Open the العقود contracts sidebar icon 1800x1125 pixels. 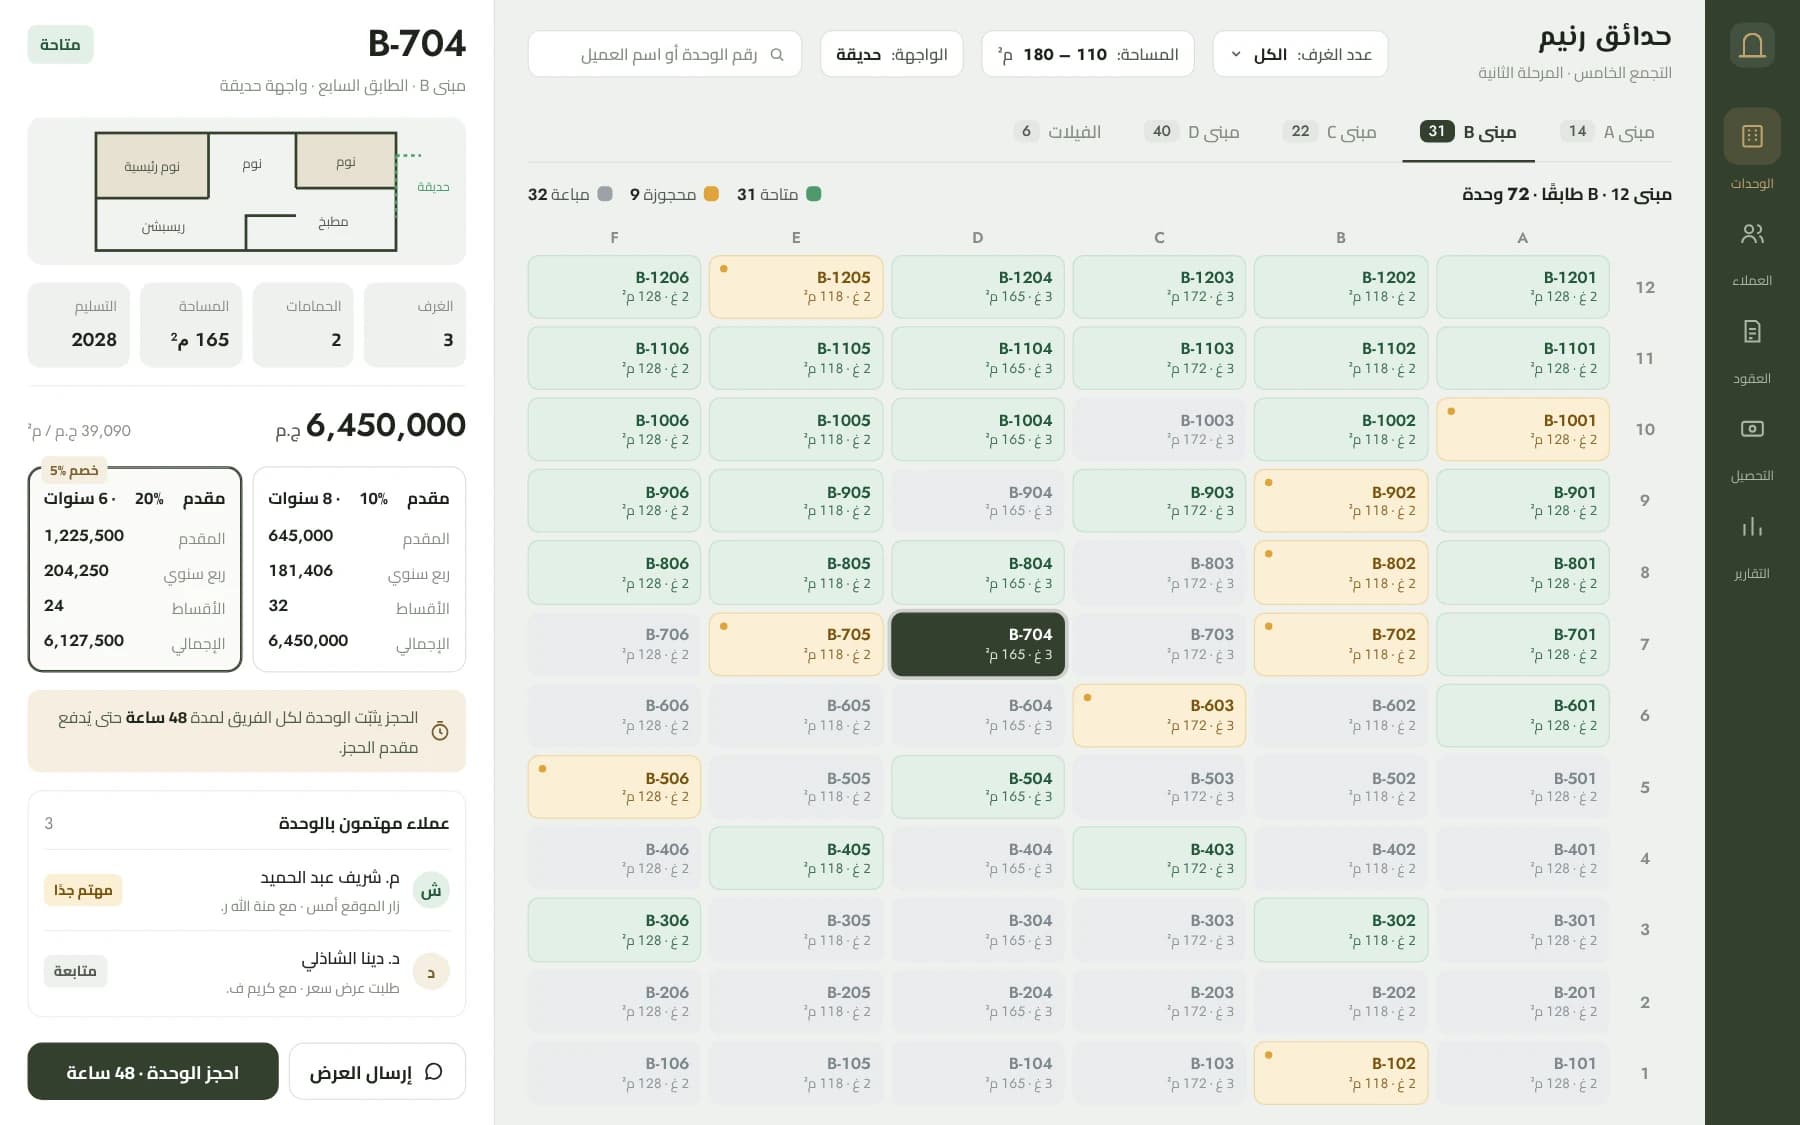pos(1752,331)
